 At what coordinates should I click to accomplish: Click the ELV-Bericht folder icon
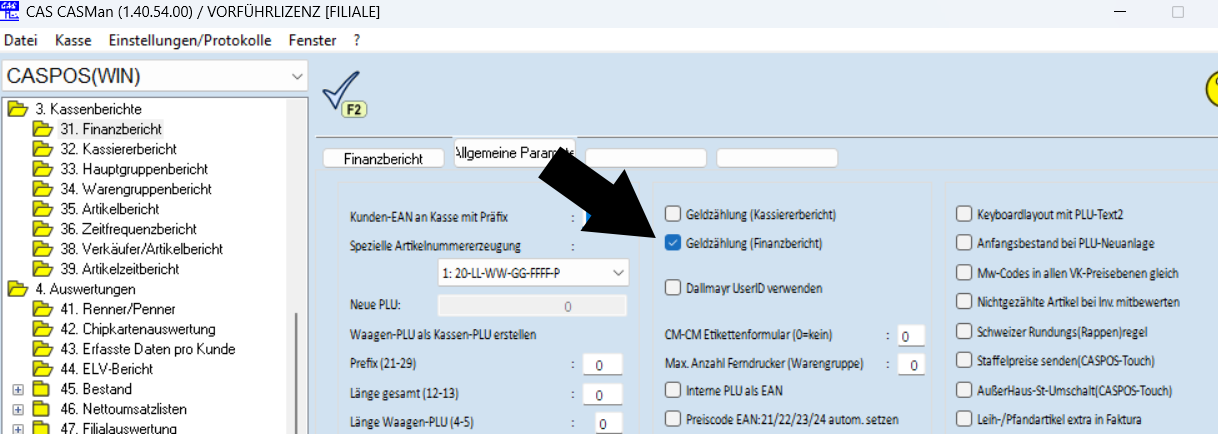coord(42,369)
